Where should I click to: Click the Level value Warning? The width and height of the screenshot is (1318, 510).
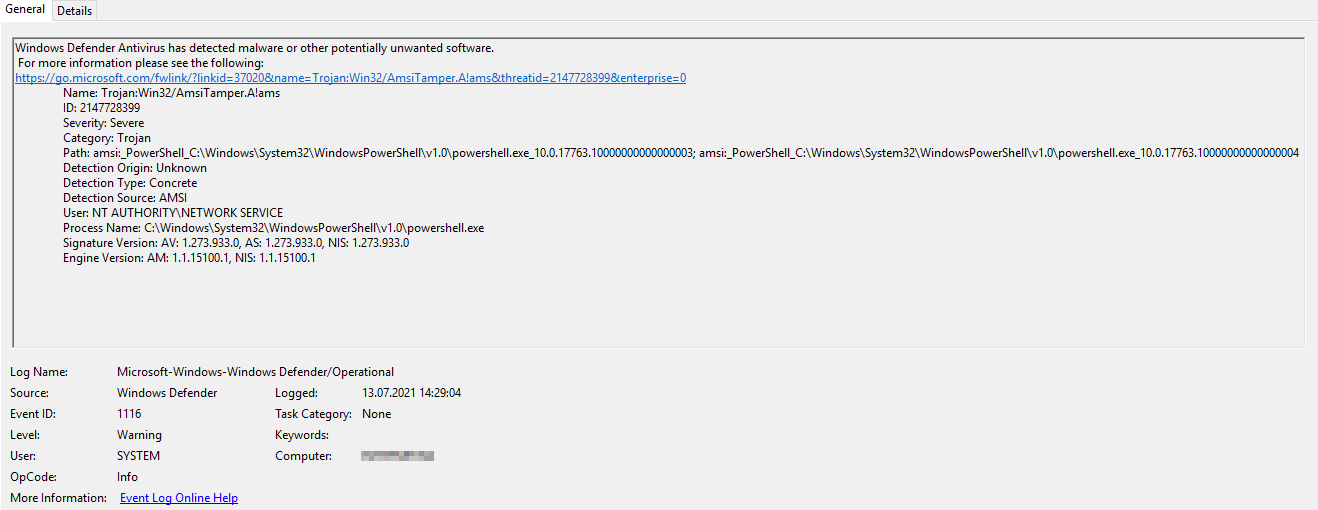139,435
